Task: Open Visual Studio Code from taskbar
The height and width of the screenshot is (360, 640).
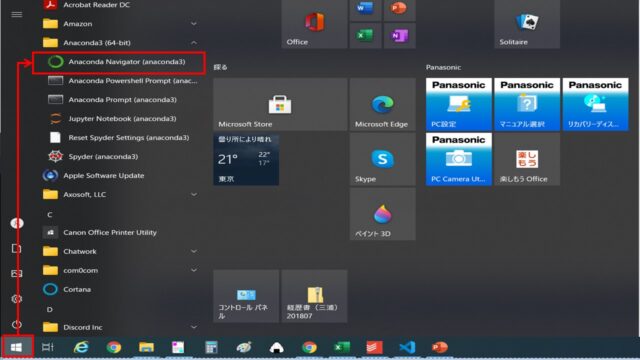Action: click(x=407, y=347)
